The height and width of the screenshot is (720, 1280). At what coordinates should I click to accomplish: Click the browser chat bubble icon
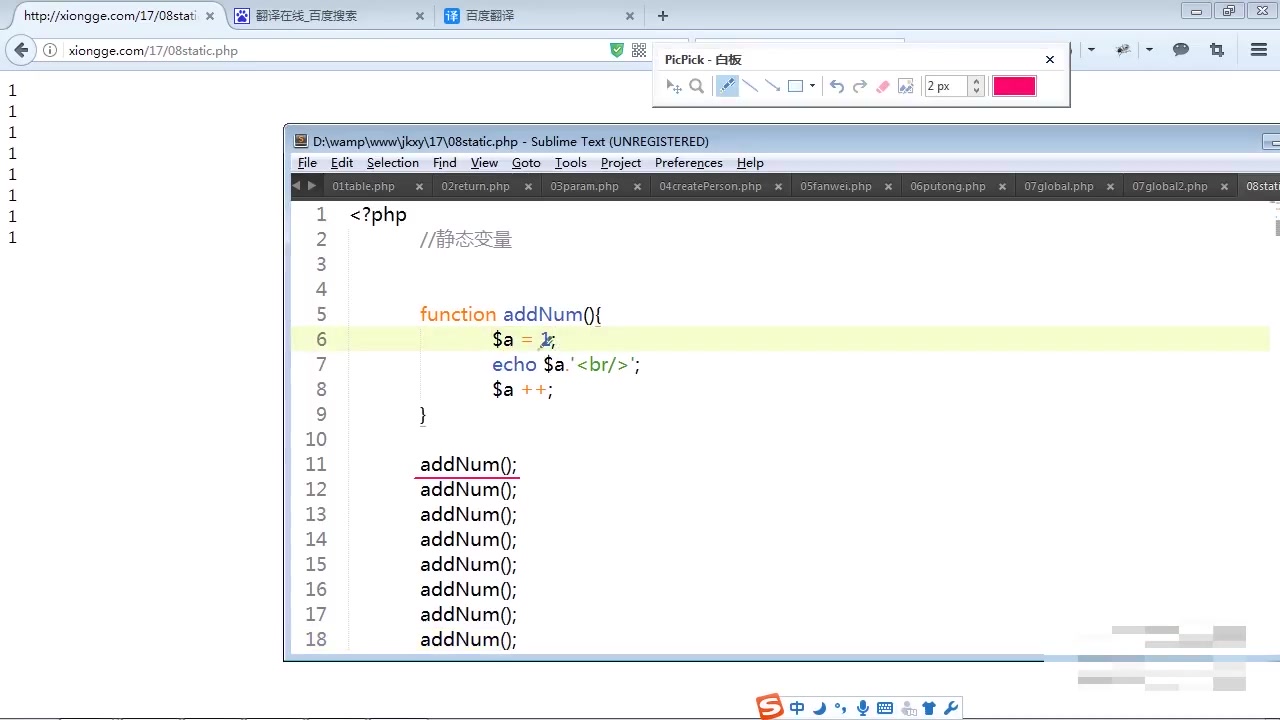point(1181,50)
